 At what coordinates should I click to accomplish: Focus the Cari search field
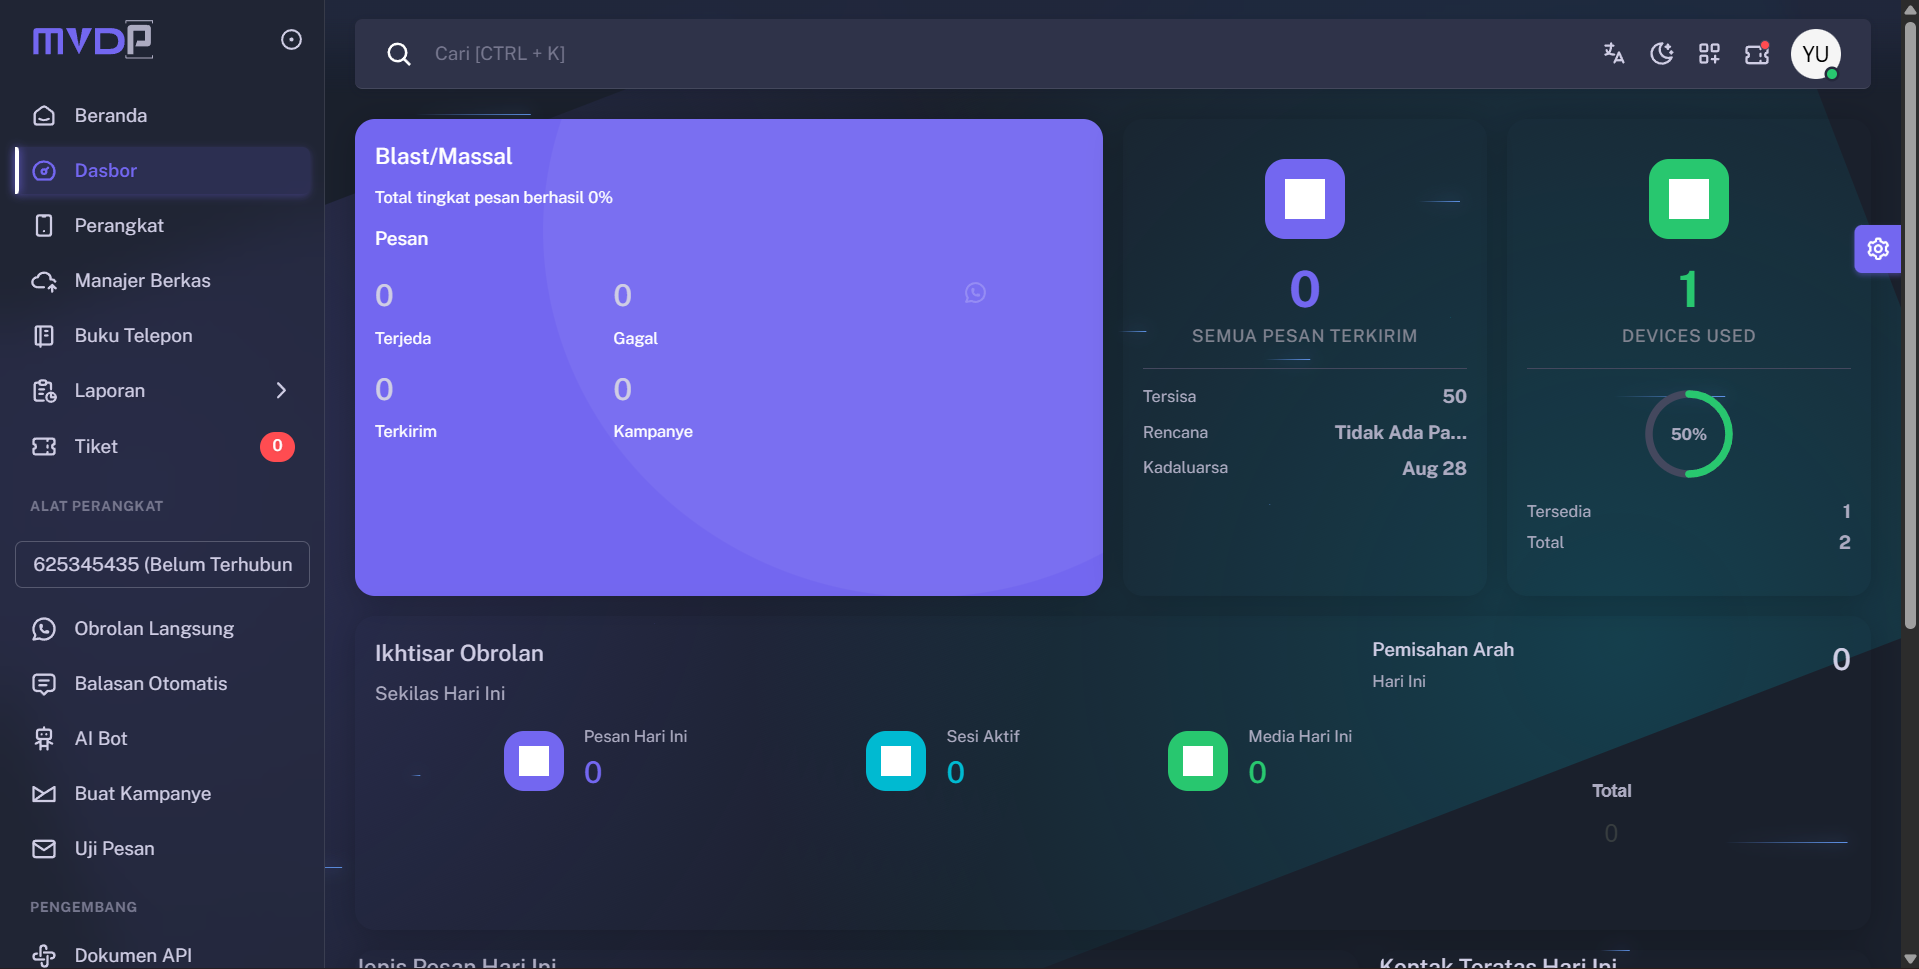pyautogui.click(x=800, y=54)
